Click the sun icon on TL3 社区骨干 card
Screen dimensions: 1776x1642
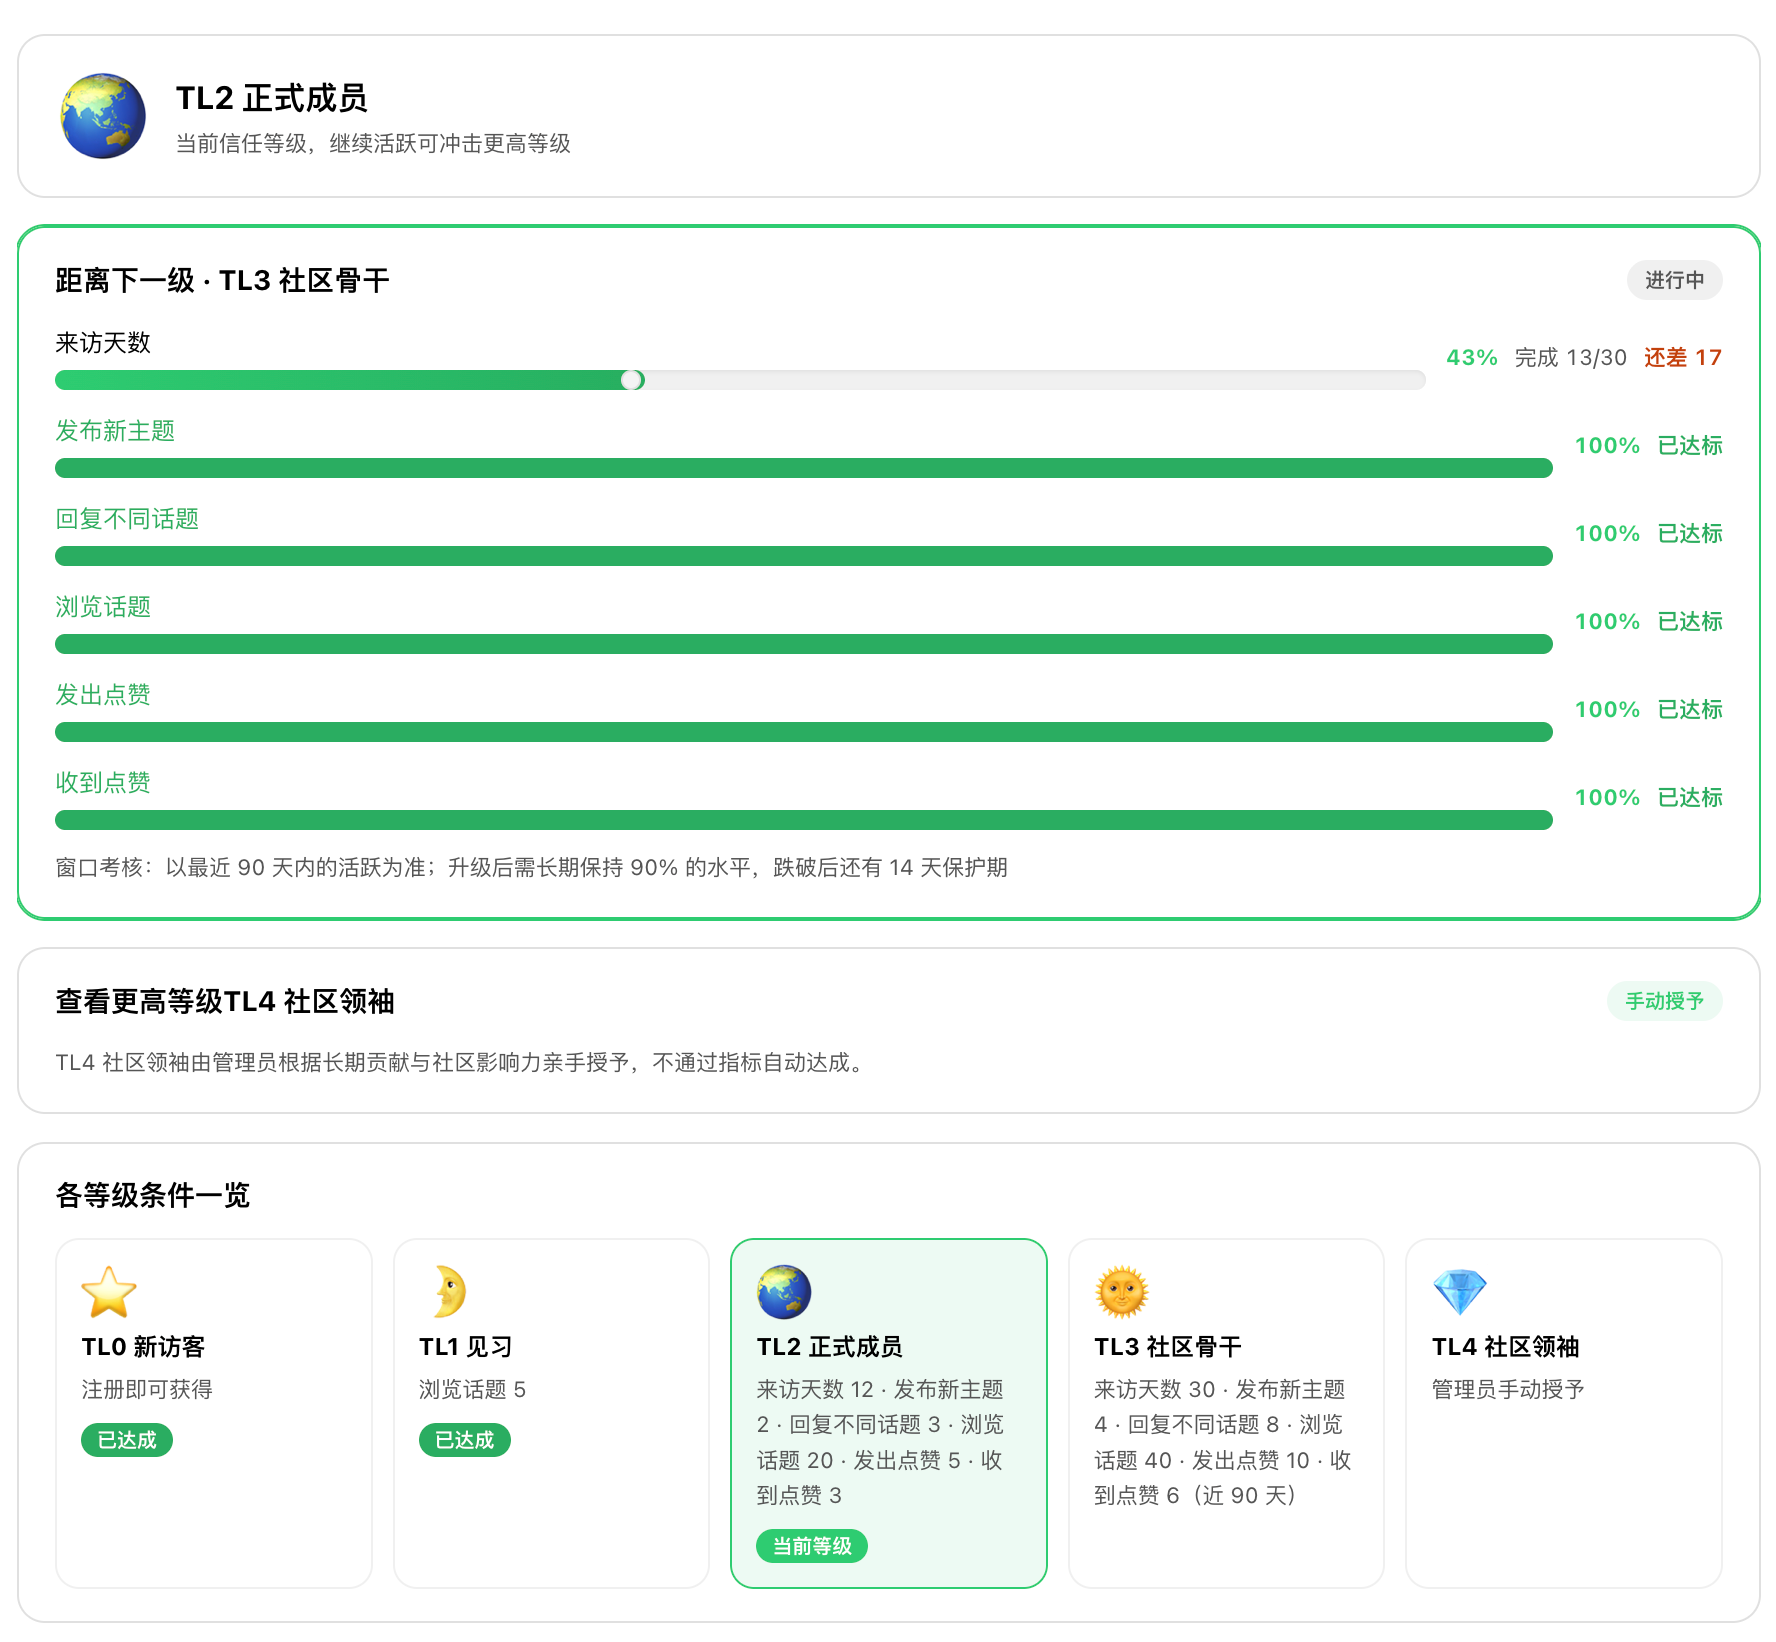point(1122,1292)
